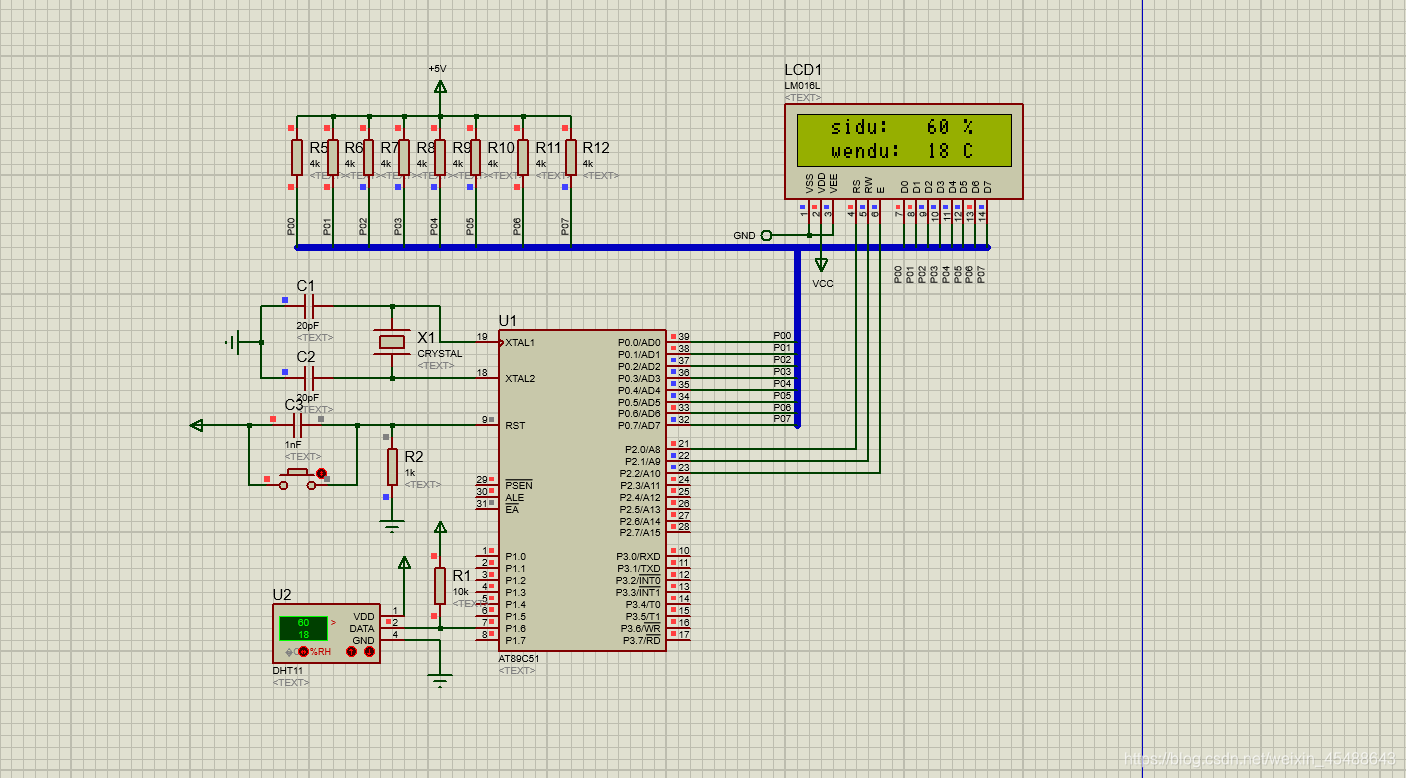Viewport: 1406px width, 778px height.
Task: Click the 10k value of R1
Action: click(x=460, y=592)
